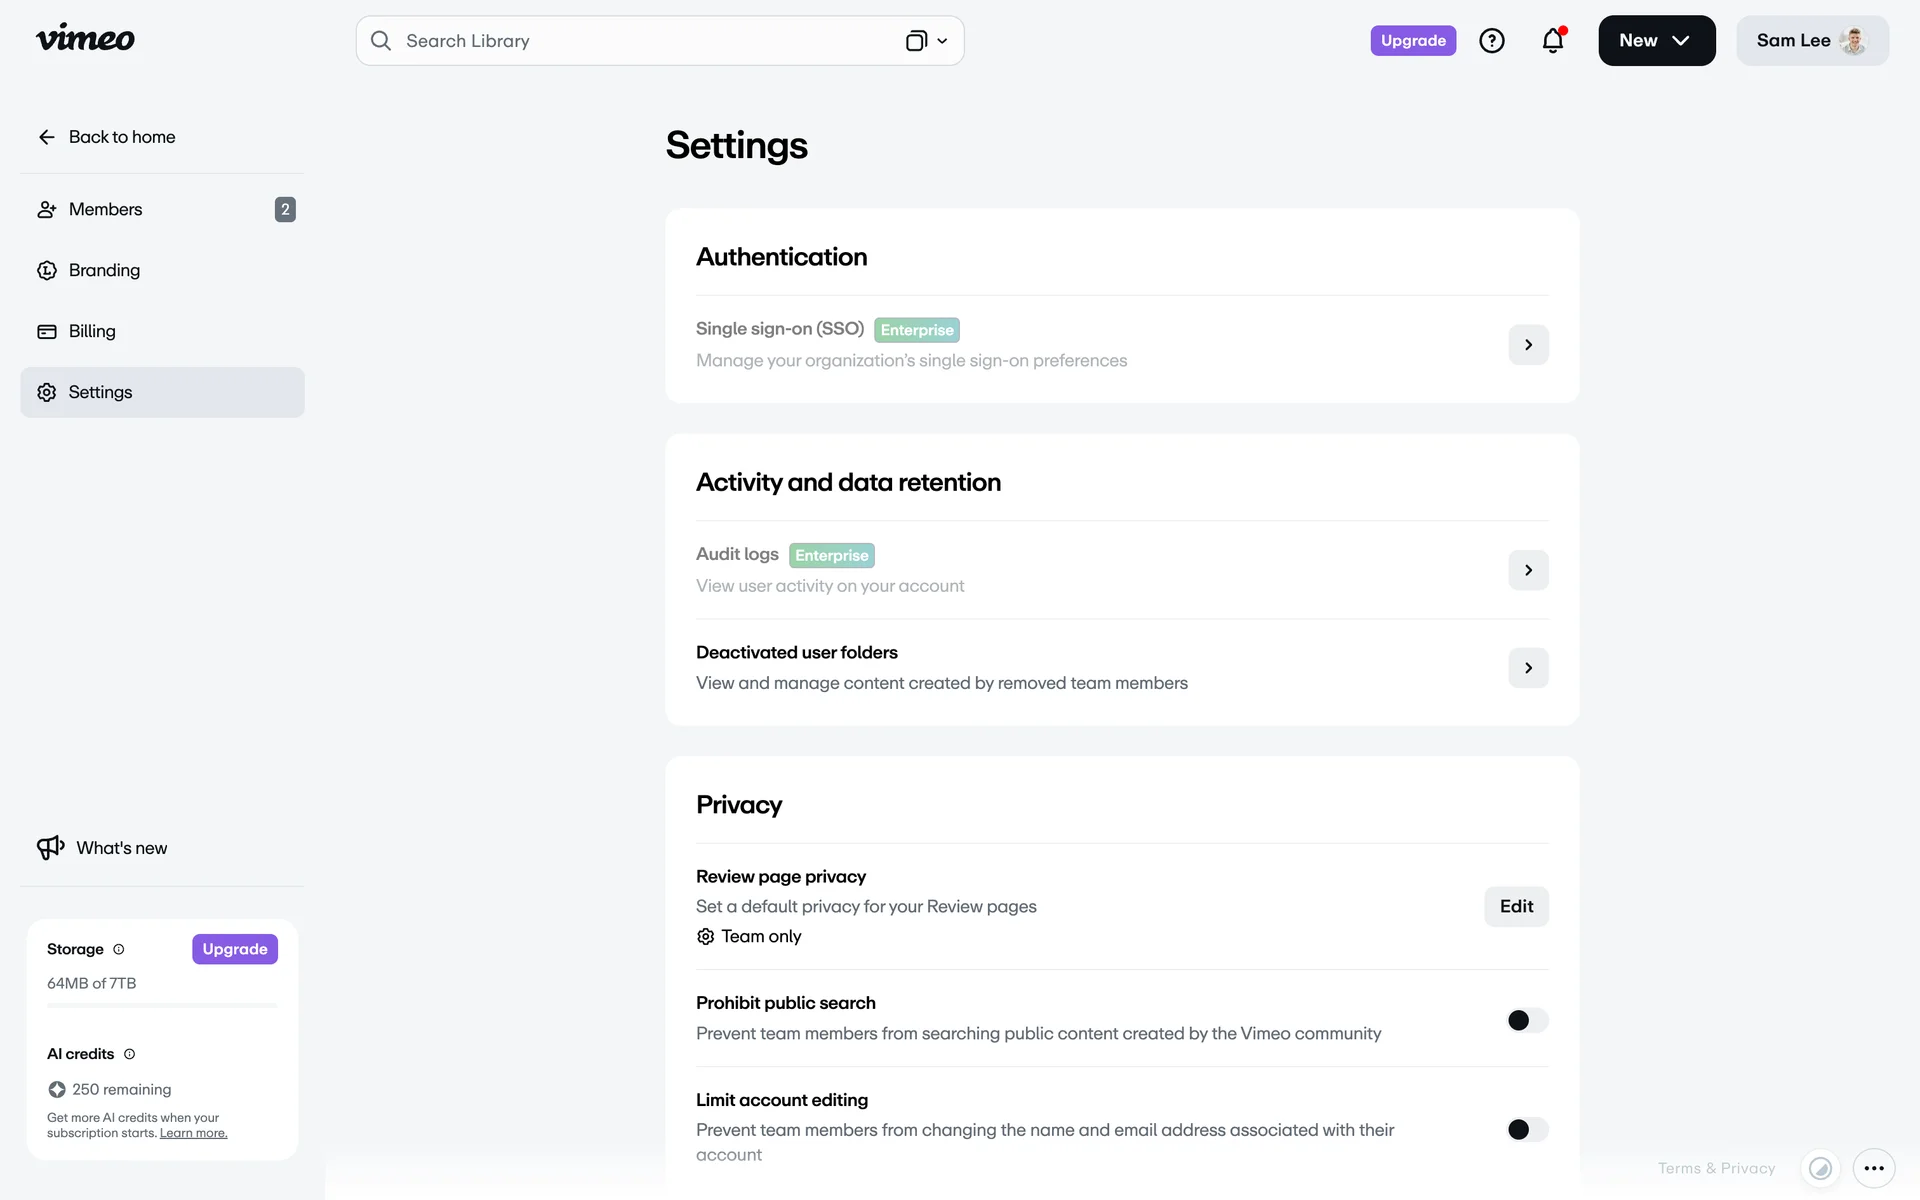Screen dimensions: 1920x1200
Task: Click the Vimeo logo
Action: tap(85, 39)
